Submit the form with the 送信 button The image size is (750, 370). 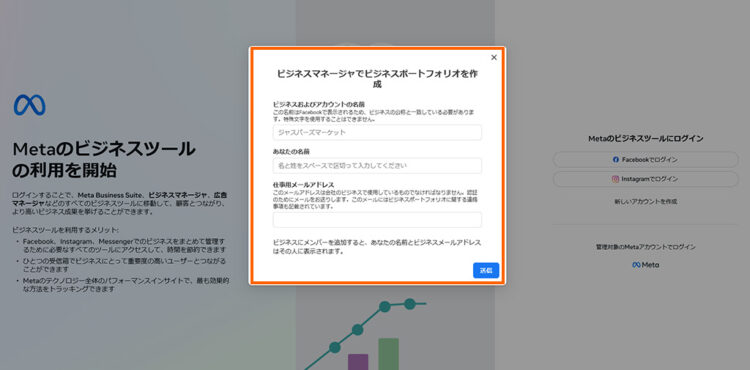486,270
